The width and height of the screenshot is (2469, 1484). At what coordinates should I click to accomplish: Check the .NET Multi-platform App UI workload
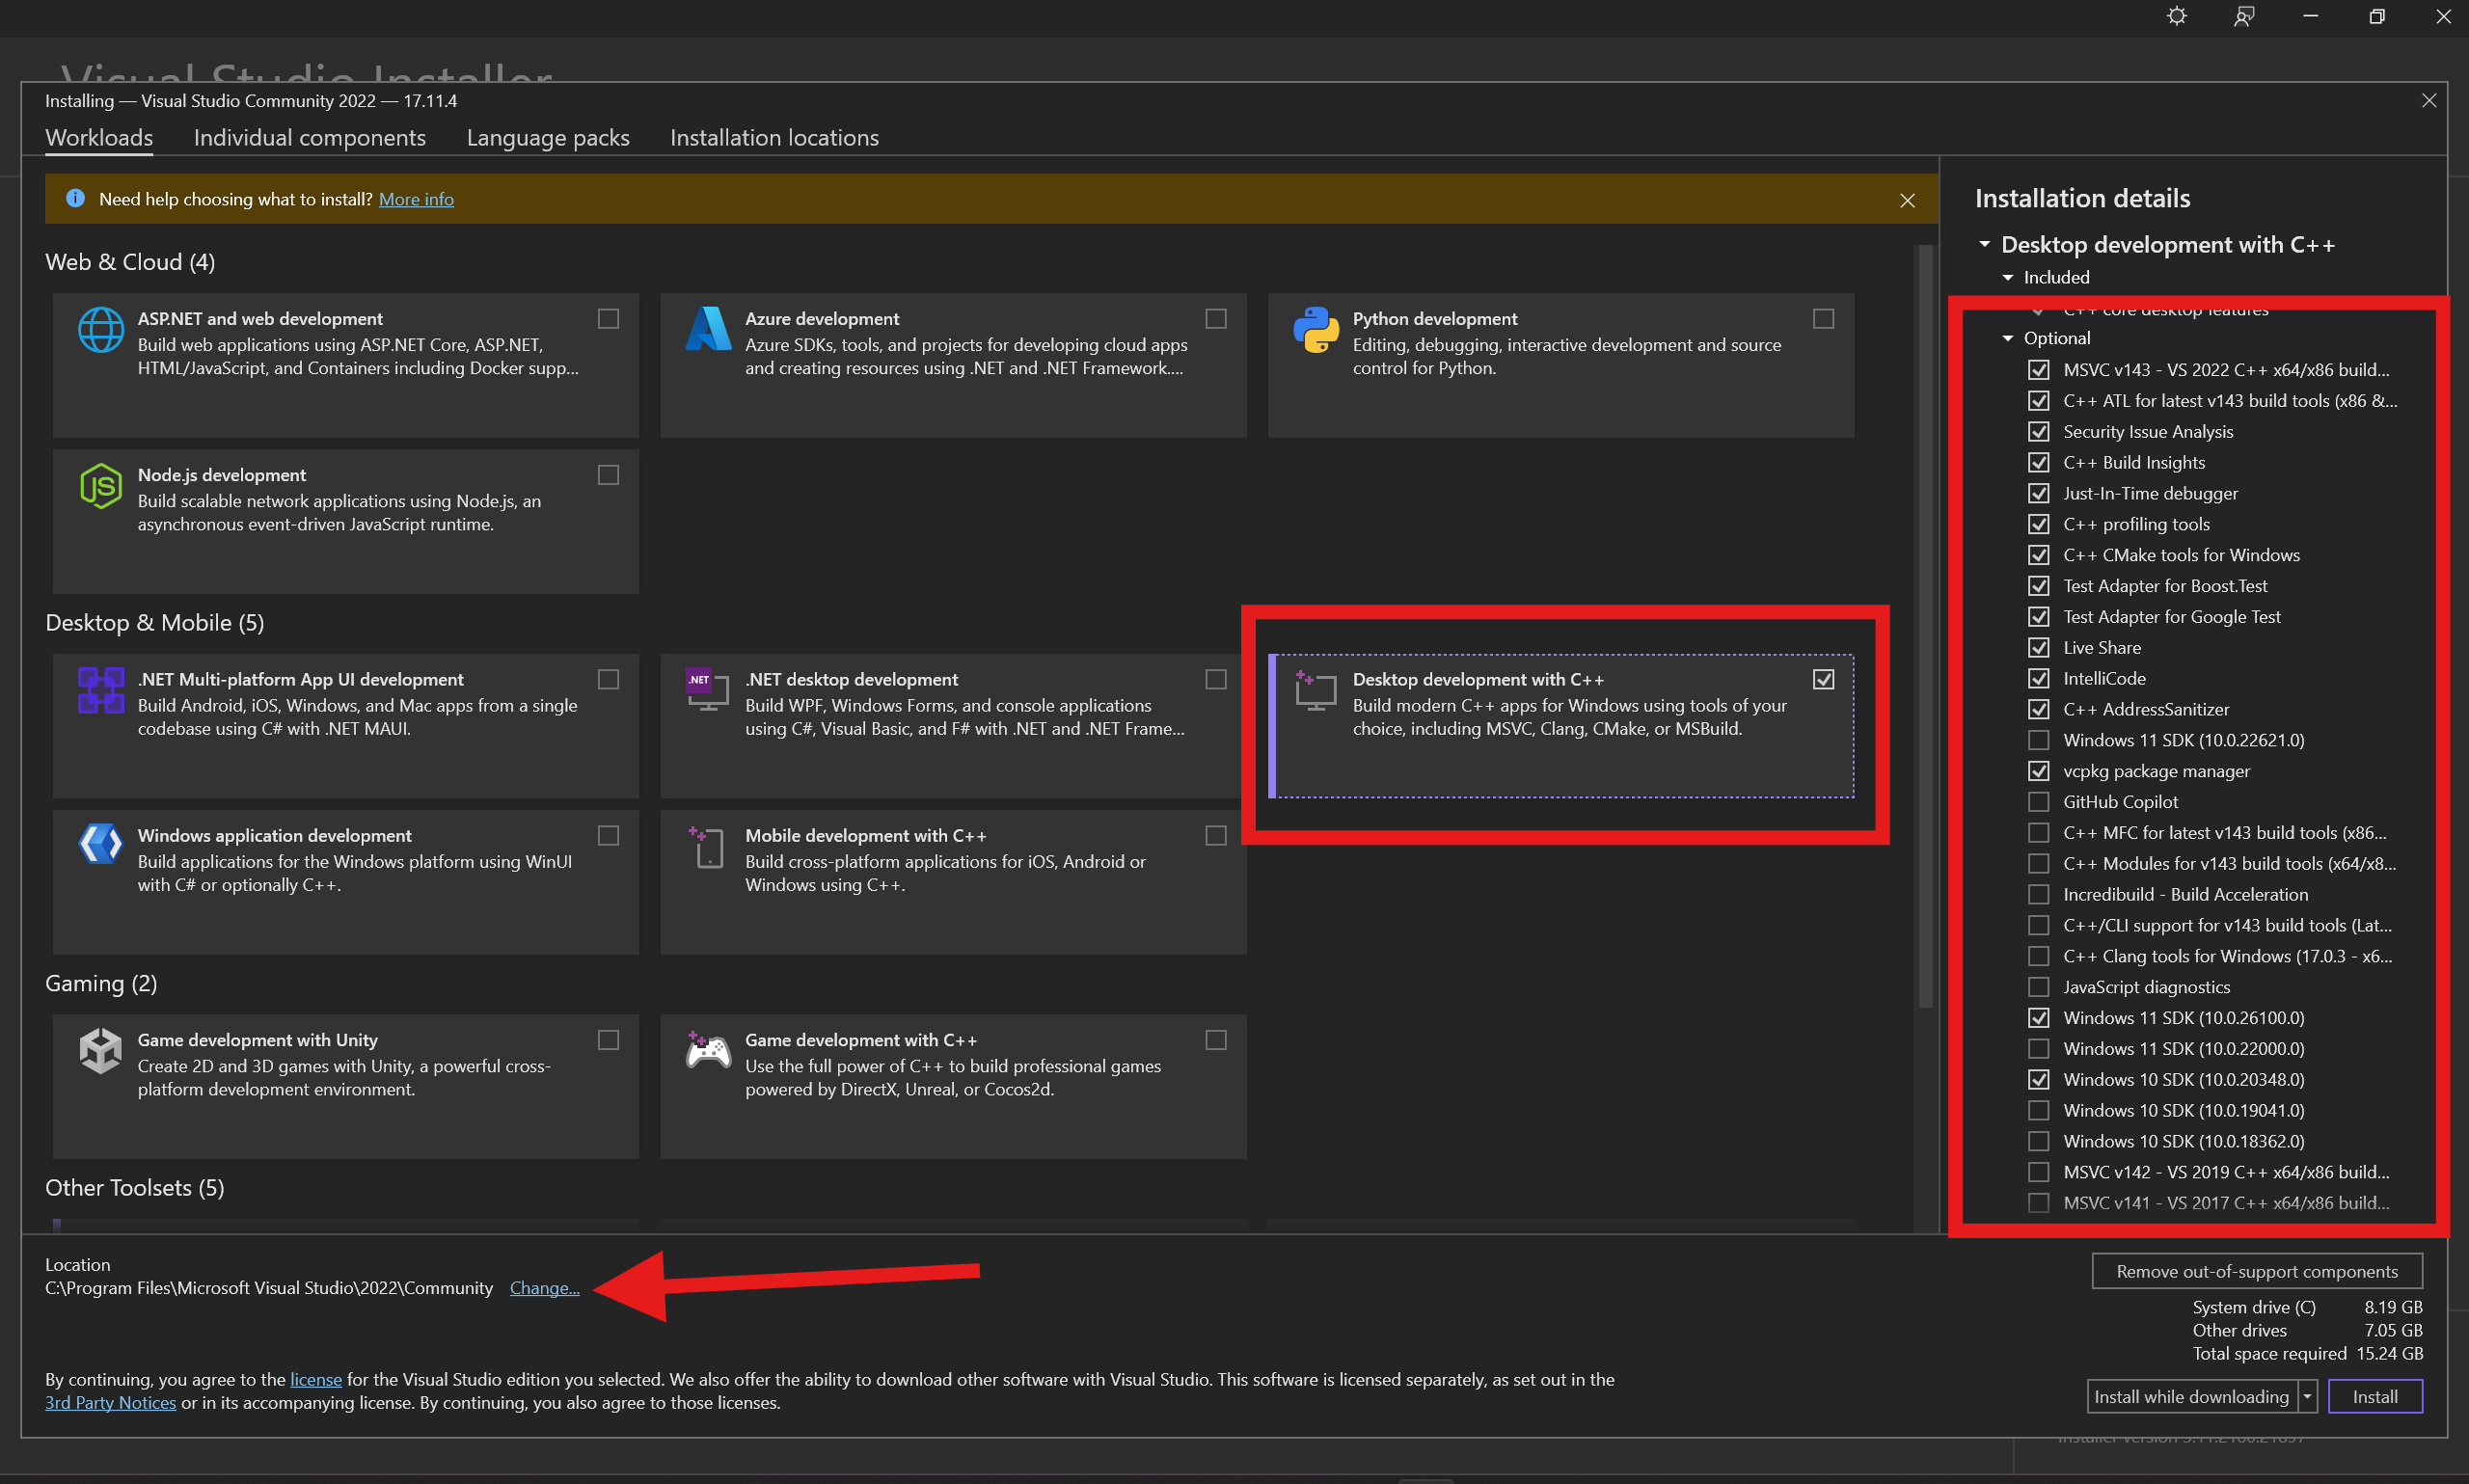tap(608, 679)
